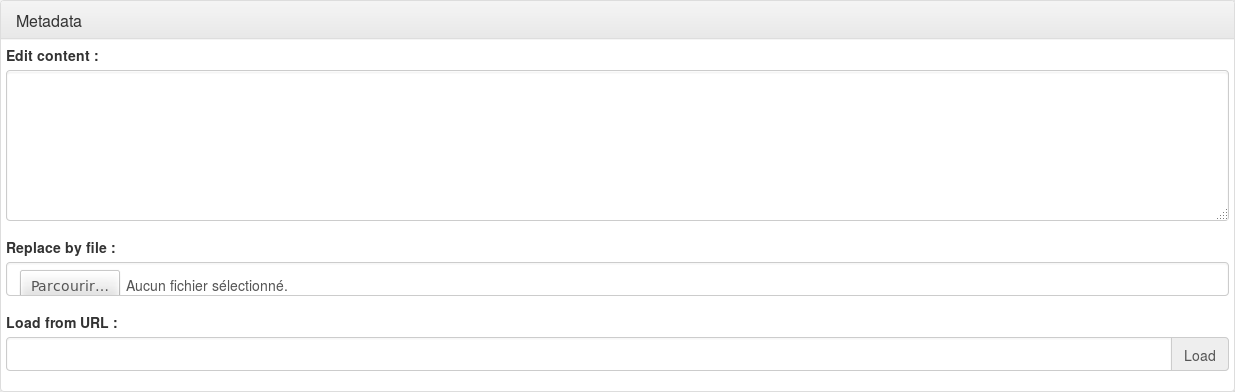Click the no-file-selected status text
The image size is (1235, 392).
tap(207, 286)
